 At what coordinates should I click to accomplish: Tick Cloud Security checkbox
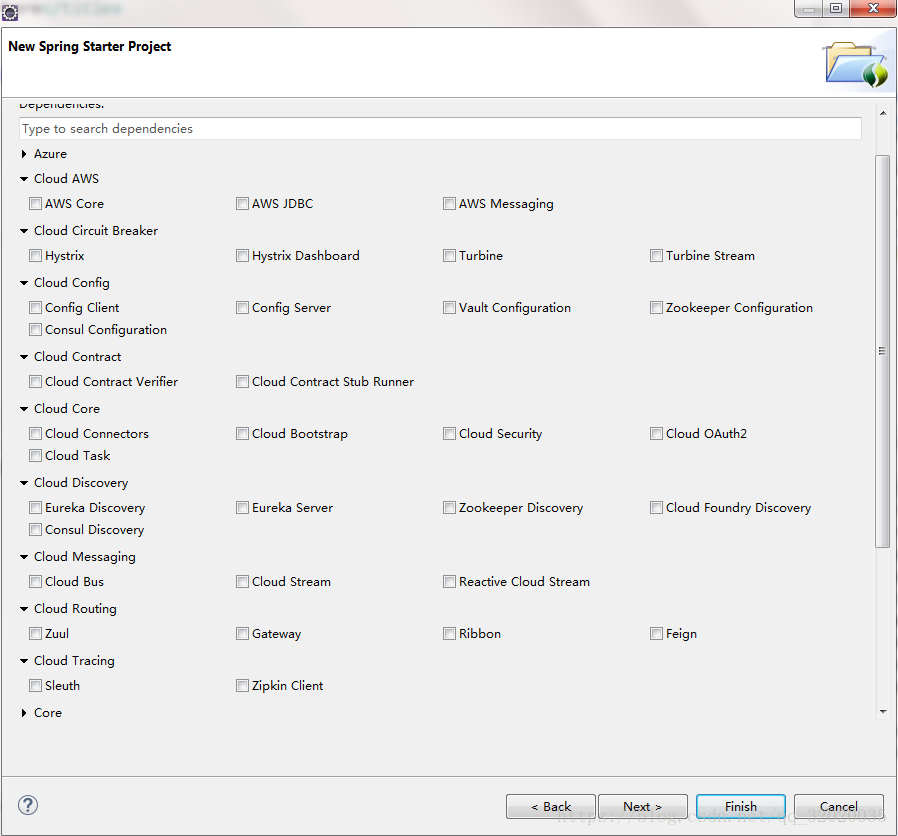(x=449, y=433)
